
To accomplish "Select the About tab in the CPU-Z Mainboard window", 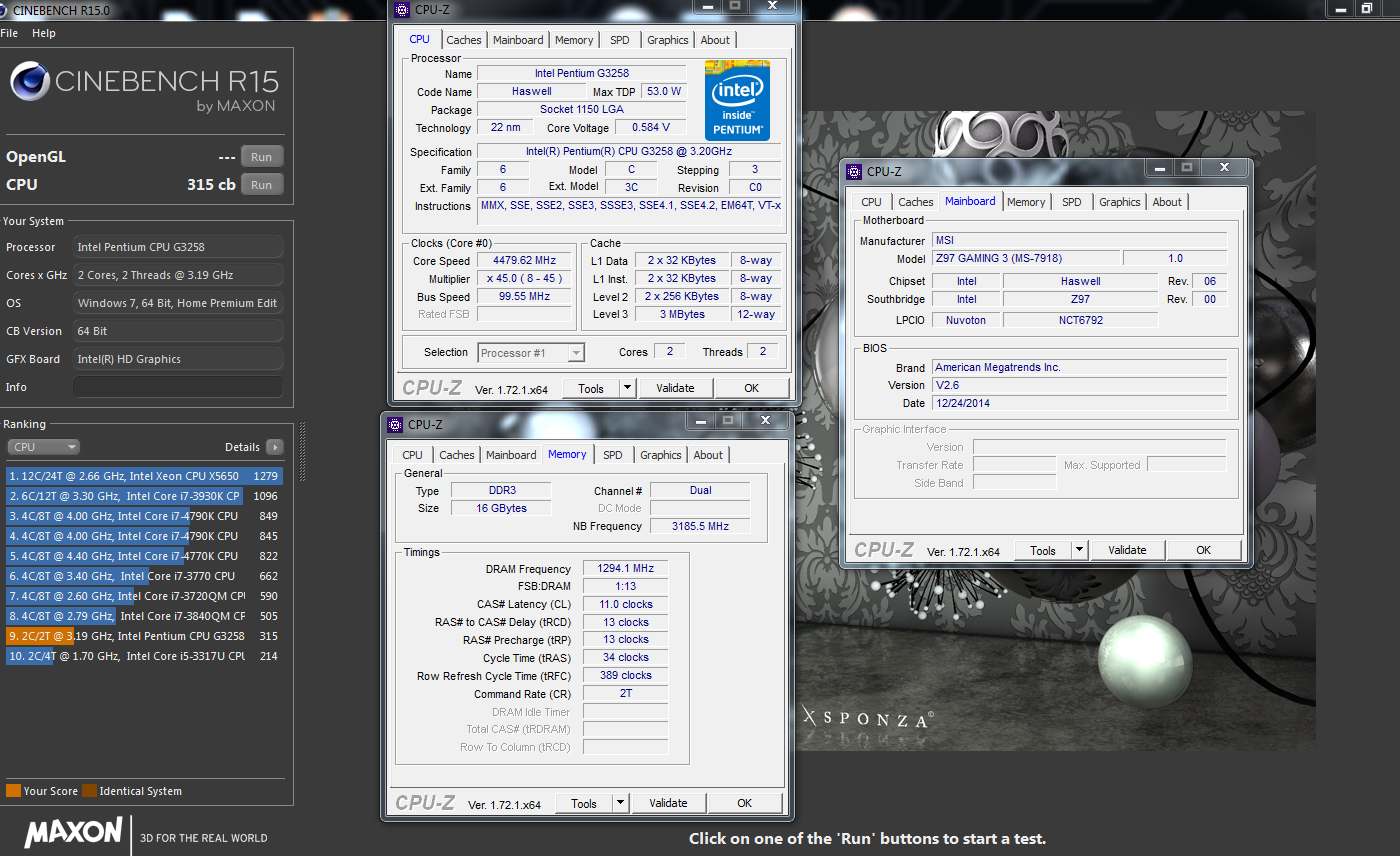I will (1167, 202).
